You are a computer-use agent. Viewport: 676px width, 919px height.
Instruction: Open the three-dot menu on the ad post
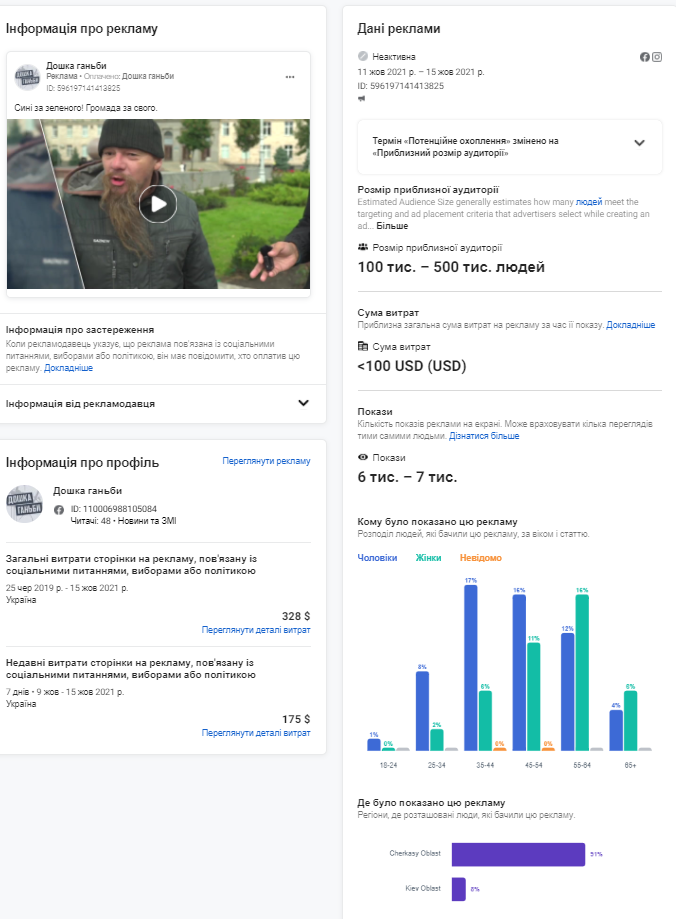pyautogui.click(x=290, y=77)
